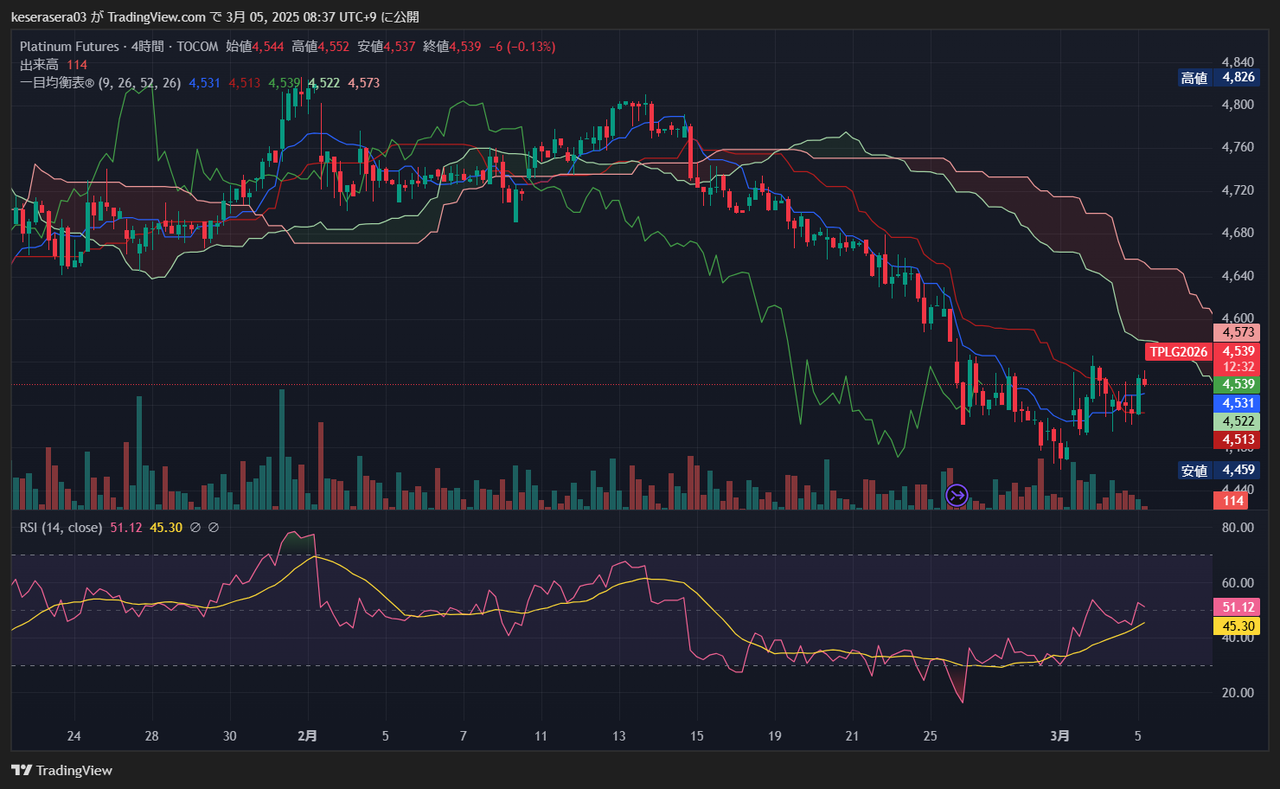Click the first ∅ symbol after RSI value 45.30
This screenshot has height=789, width=1280.
[x=196, y=527]
